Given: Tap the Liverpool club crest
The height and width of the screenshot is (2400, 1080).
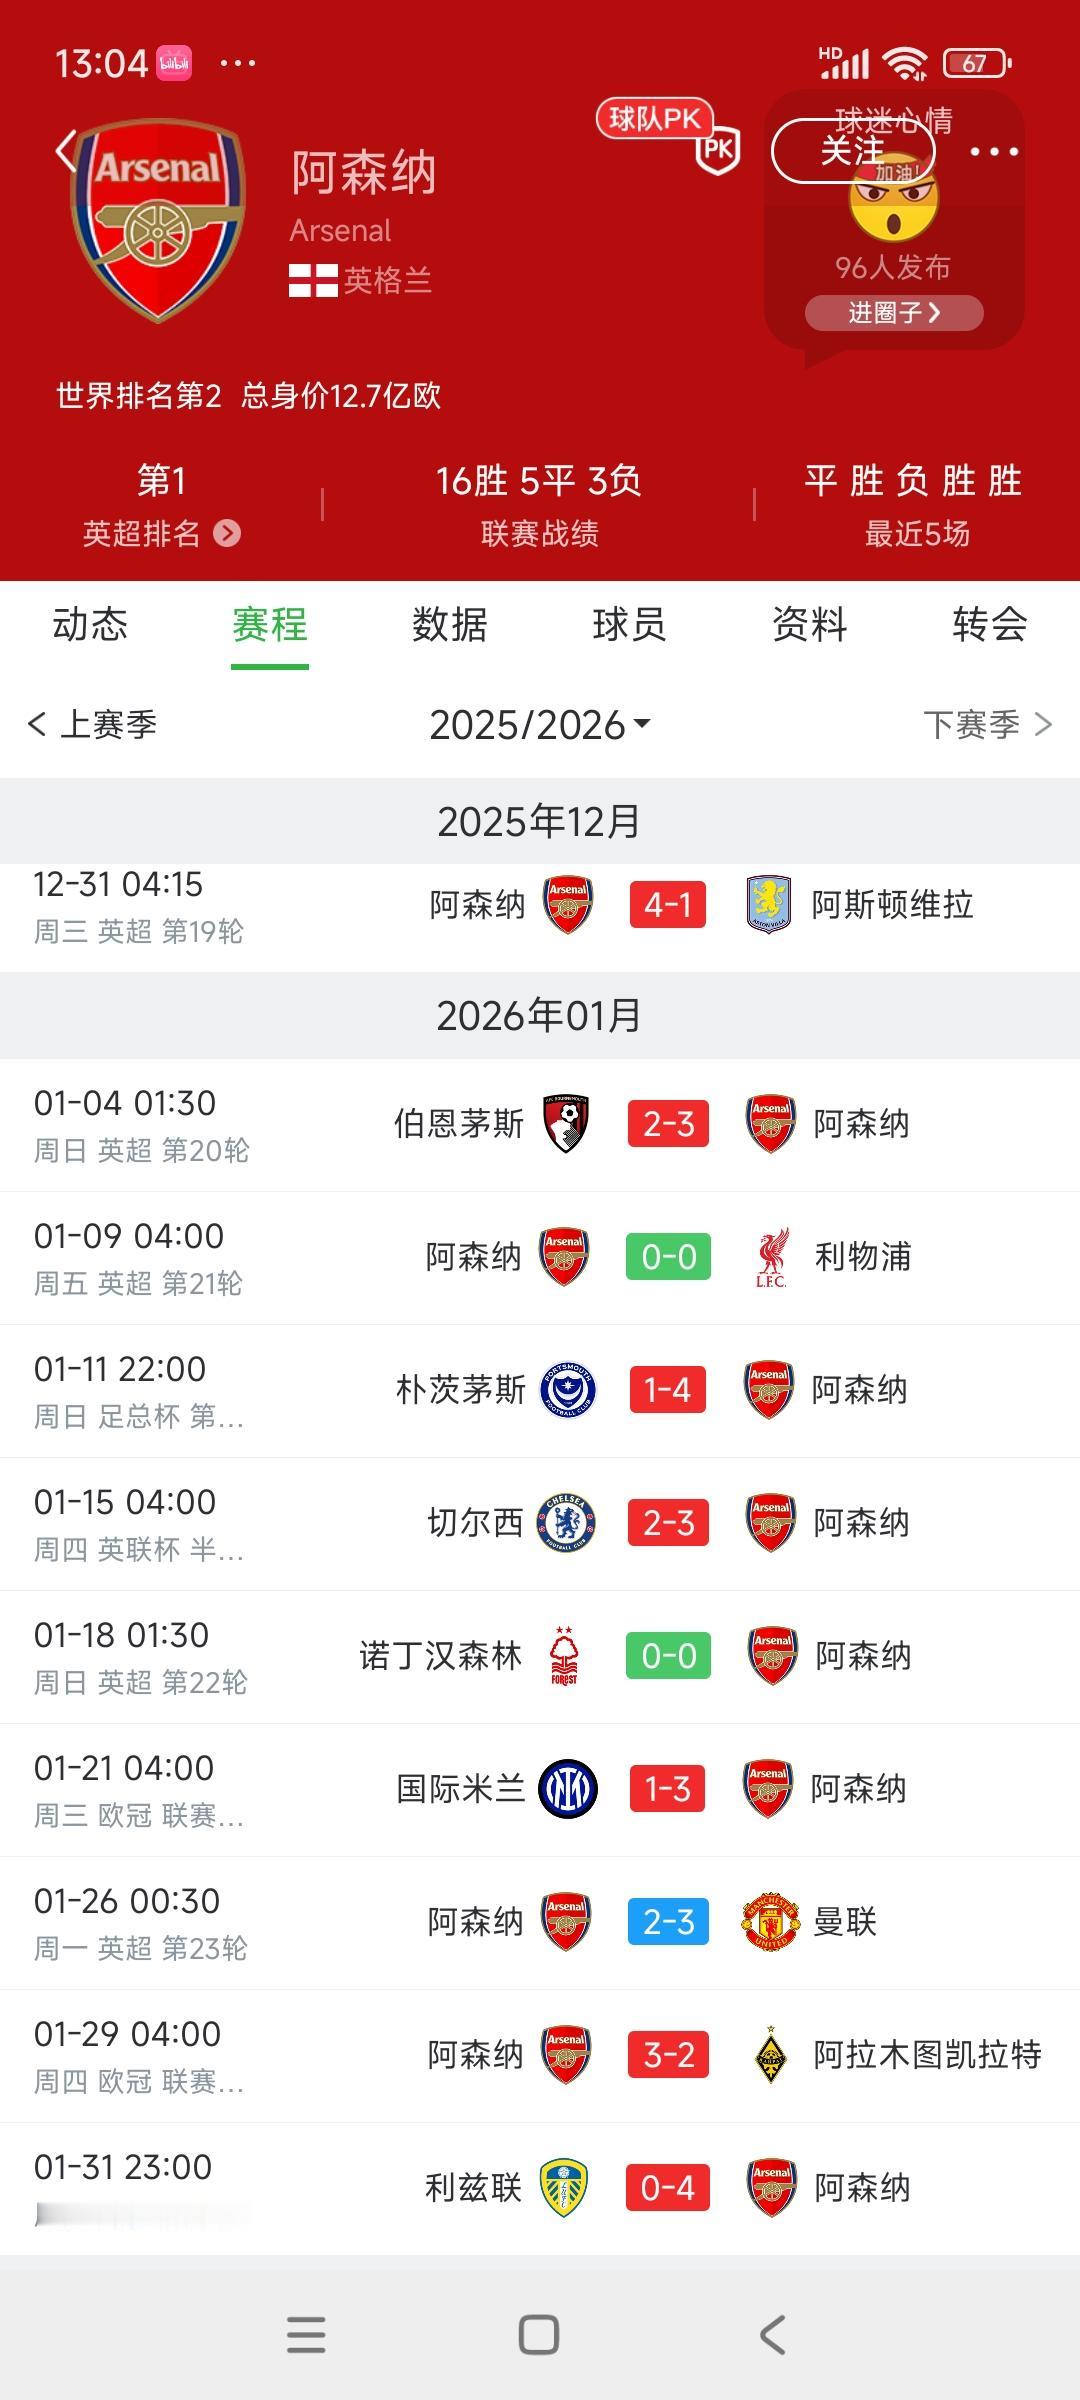Looking at the screenshot, I should click(771, 1257).
